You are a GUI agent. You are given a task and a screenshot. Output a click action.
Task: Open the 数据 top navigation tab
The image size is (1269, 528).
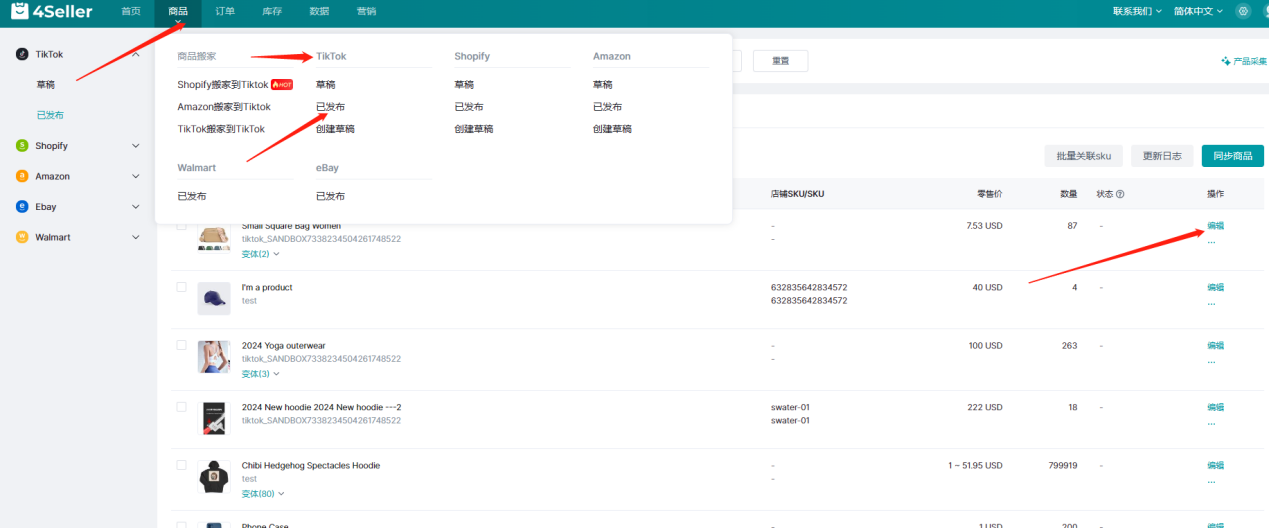(319, 11)
